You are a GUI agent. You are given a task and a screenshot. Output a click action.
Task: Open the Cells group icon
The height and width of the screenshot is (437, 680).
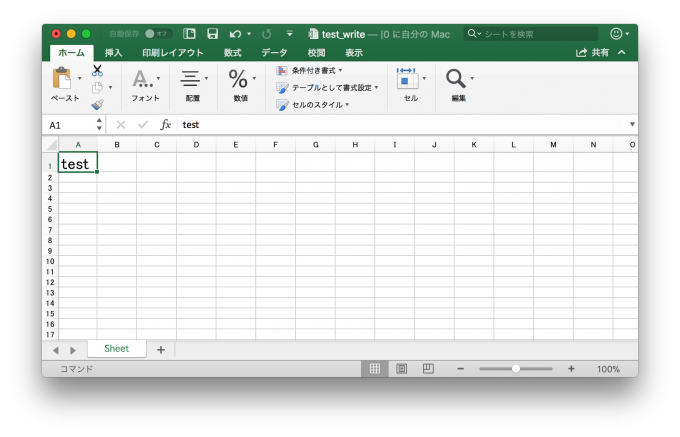[x=407, y=78]
